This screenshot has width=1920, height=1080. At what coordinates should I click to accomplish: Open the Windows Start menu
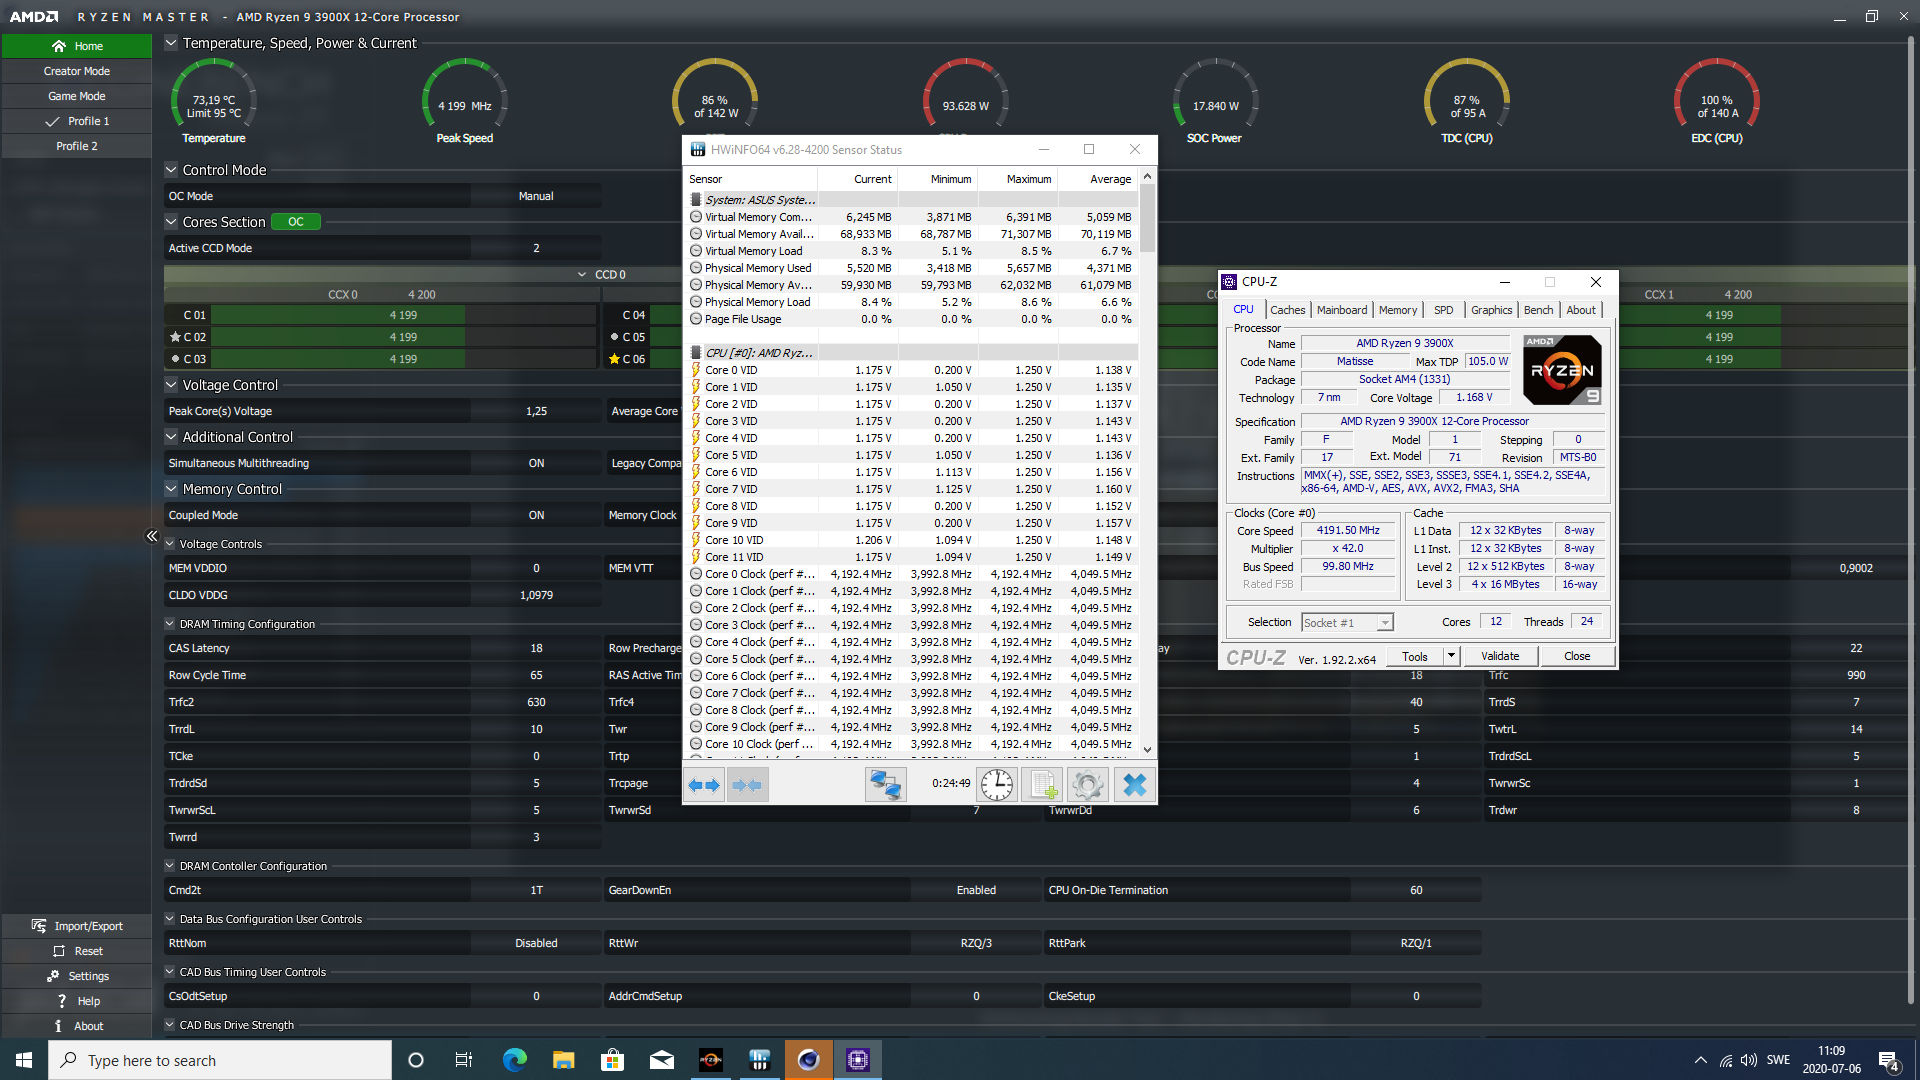[24, 1060]
